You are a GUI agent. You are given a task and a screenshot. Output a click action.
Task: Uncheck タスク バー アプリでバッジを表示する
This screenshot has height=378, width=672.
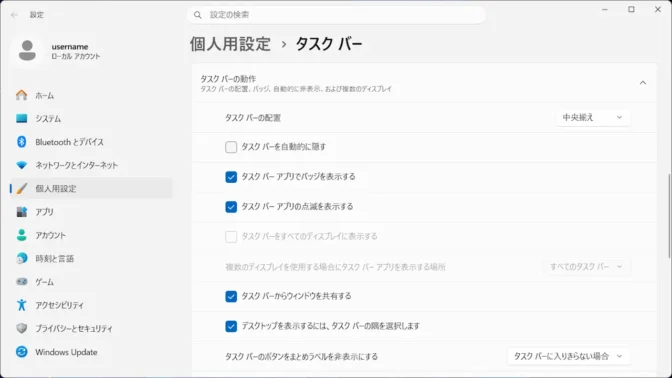[231, 177]
